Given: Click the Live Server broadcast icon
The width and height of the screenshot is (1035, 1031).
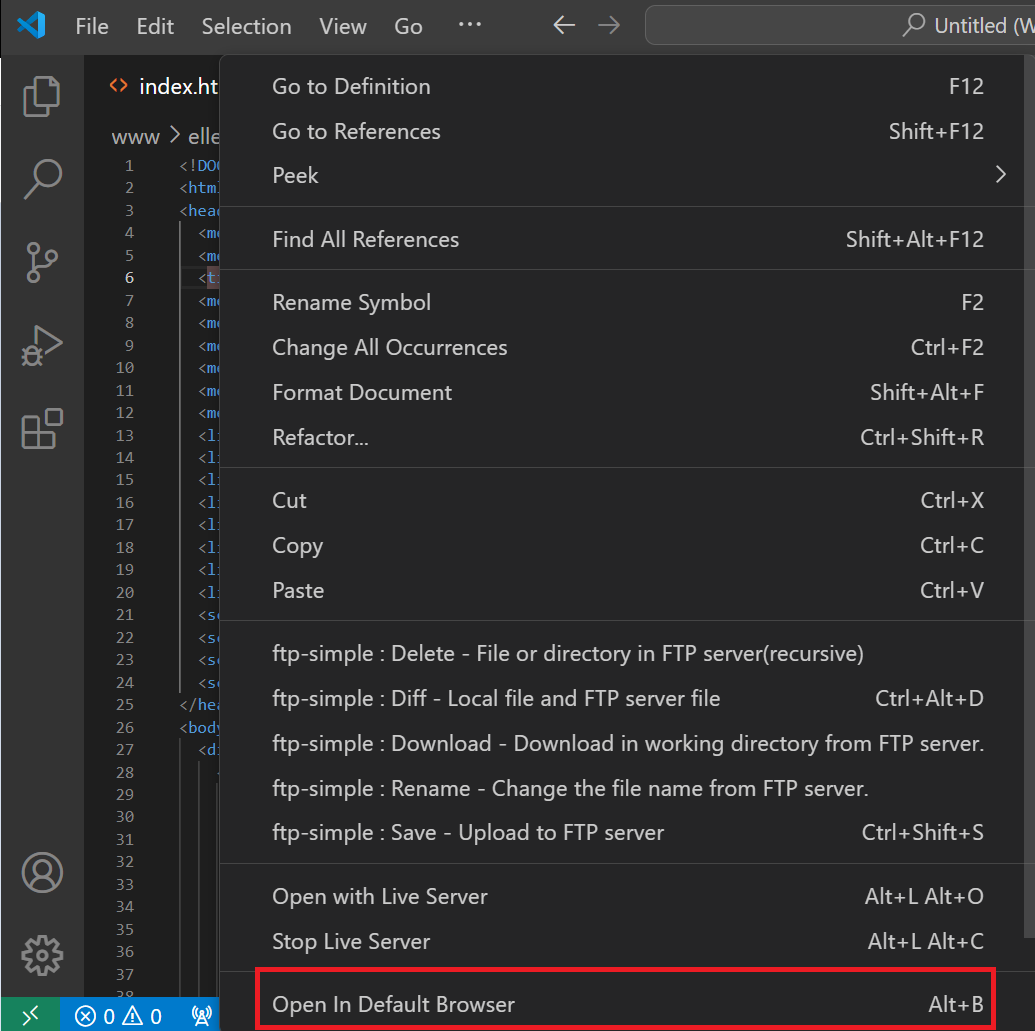Looking at the screenshot, I should pos(201,1015).
